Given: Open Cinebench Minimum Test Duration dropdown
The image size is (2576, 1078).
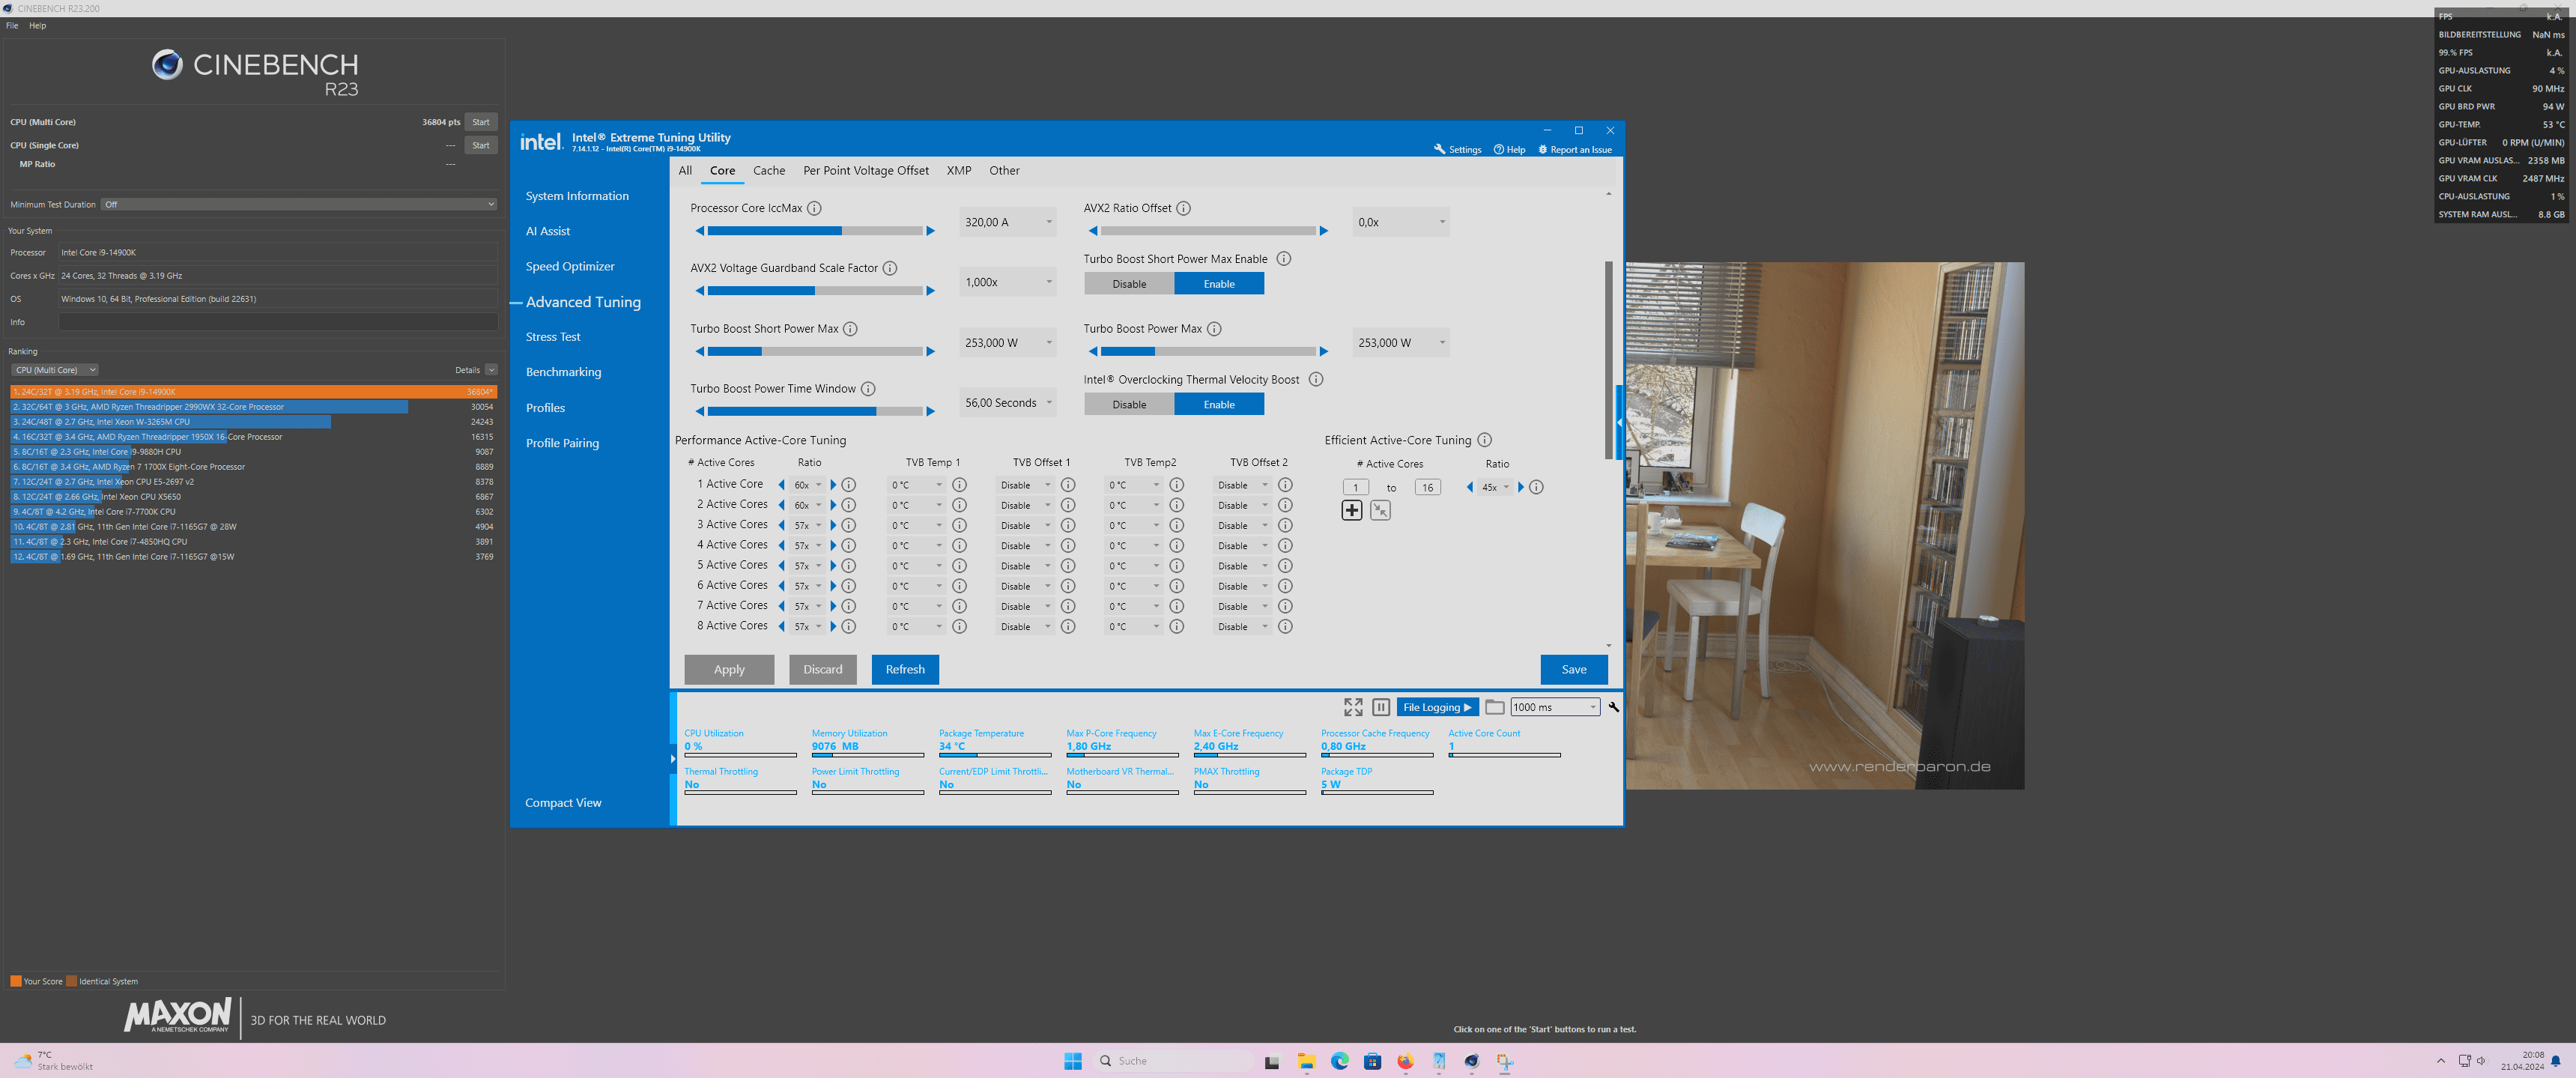Looking at the screenshot, I should point(298,204).
